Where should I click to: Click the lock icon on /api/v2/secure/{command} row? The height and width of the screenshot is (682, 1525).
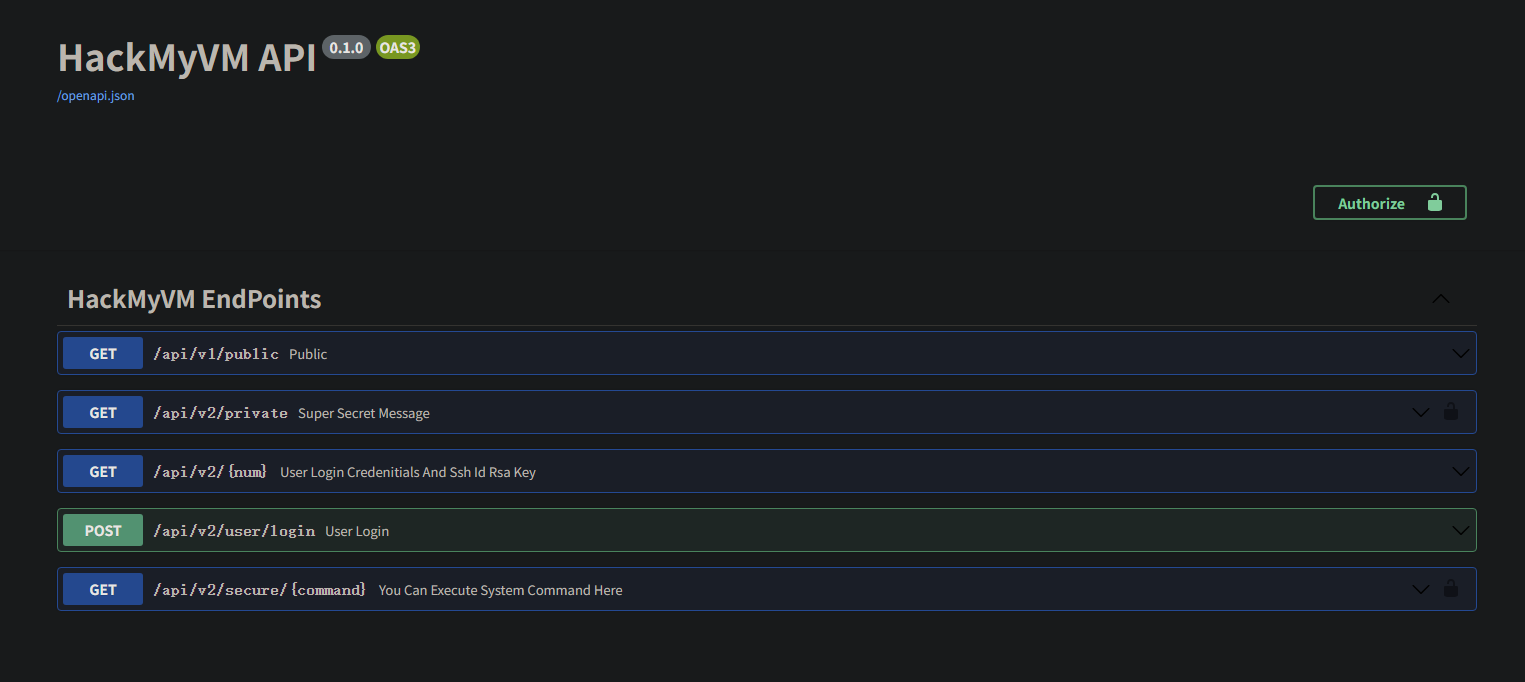coord(1450,589)
